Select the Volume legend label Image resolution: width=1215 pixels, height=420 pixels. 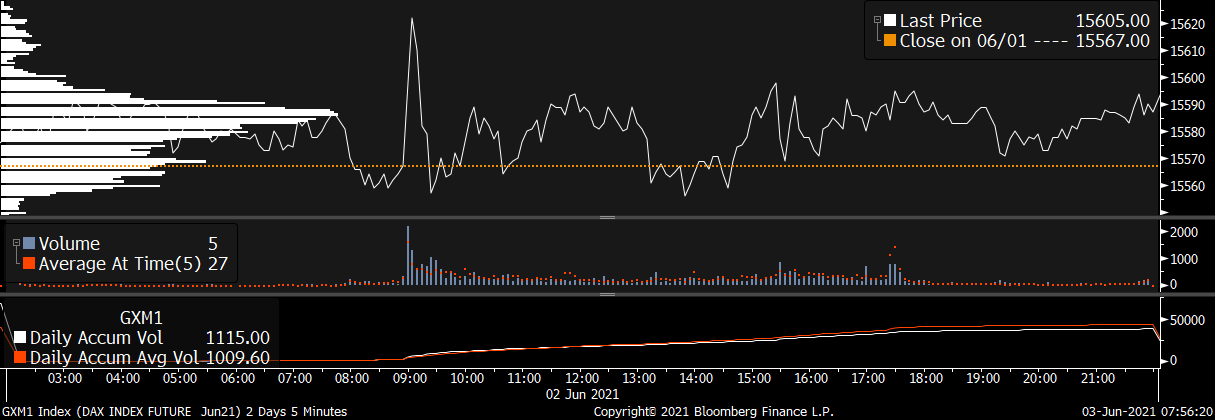(69, 243)
